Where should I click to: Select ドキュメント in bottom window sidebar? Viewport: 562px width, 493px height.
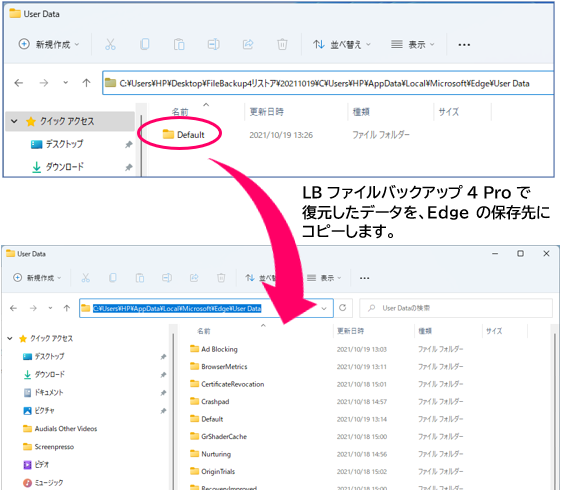[x=43, y=393]
